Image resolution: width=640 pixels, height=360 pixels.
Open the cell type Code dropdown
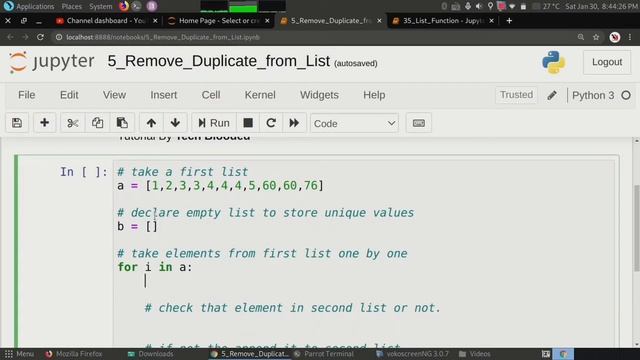click(354, 123)
